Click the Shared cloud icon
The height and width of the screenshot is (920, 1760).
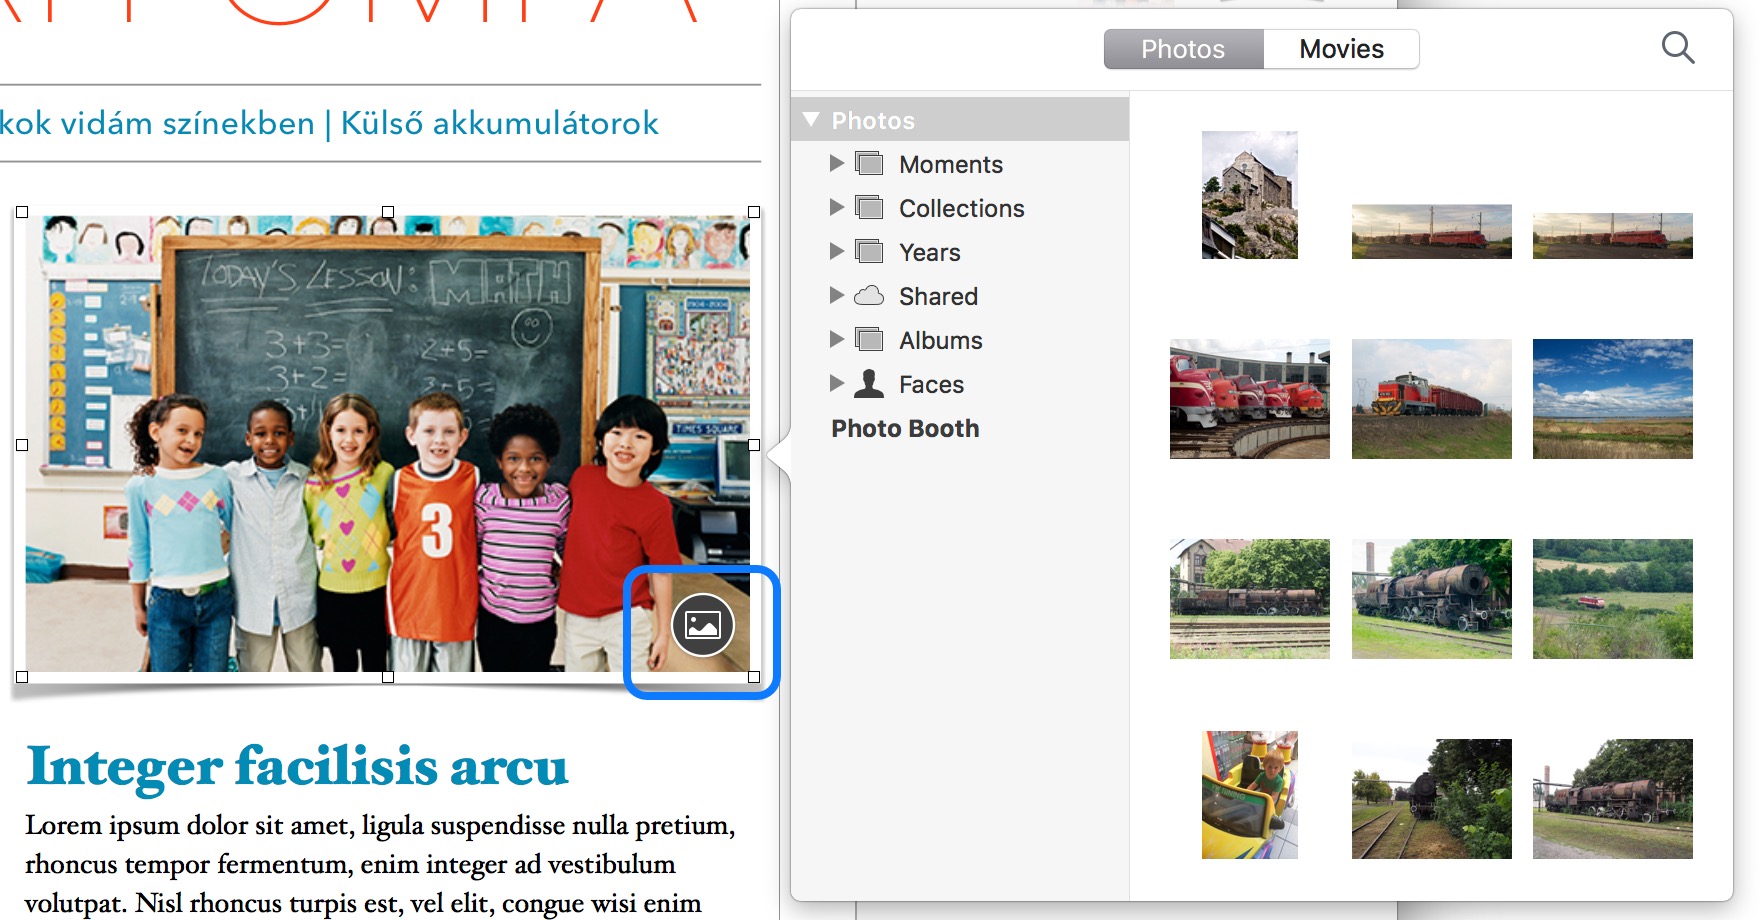[869, 295]
